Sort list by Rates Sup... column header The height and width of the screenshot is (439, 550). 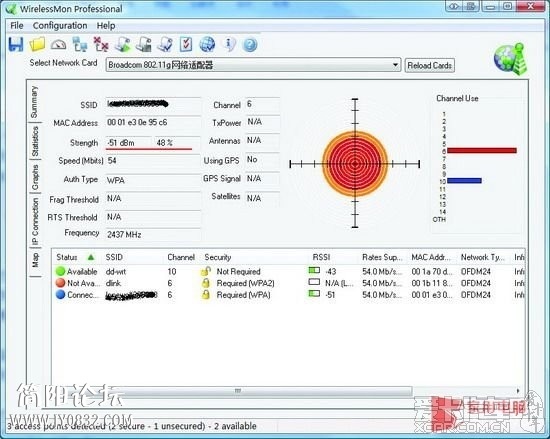(x=382, y=257)
